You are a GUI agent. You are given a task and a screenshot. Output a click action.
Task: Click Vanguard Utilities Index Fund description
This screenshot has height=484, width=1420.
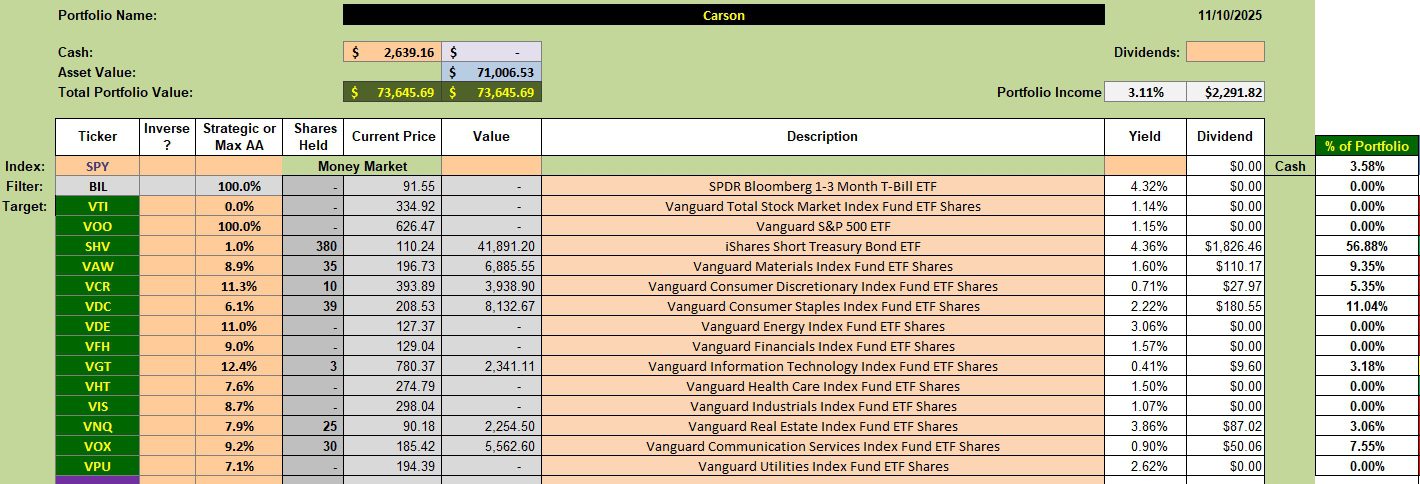(822, 466)
